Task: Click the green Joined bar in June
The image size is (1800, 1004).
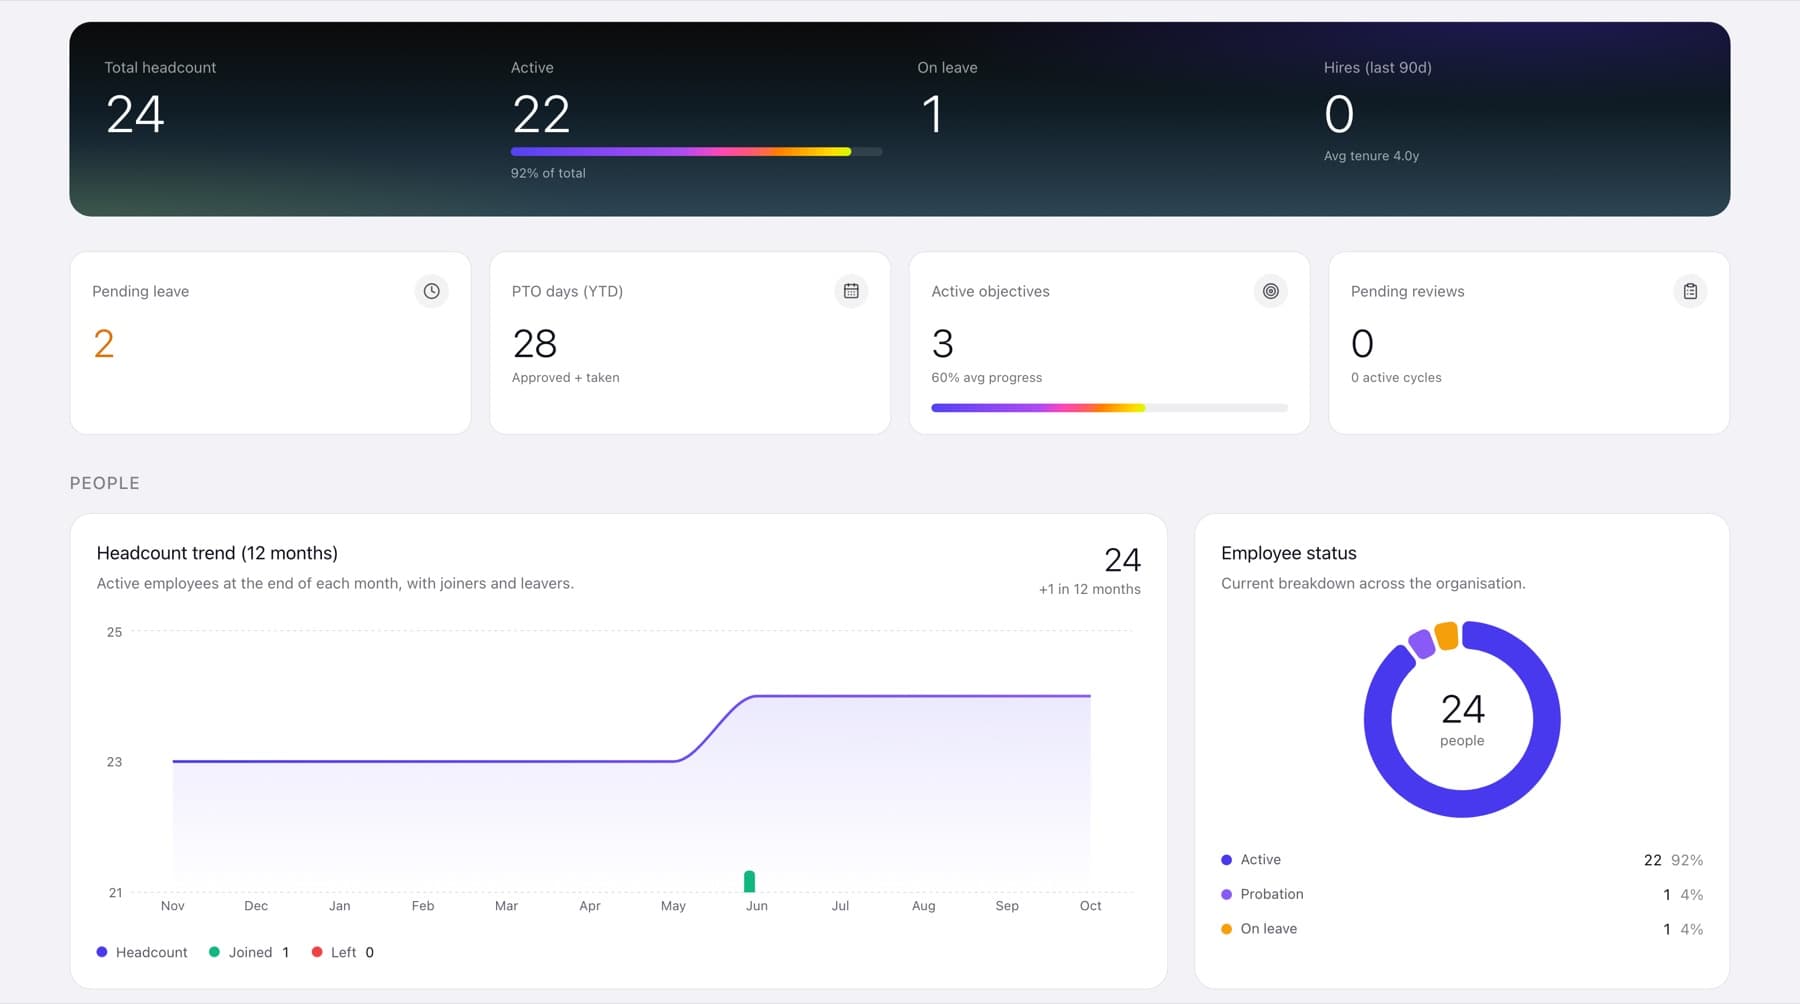Action: 749,881
